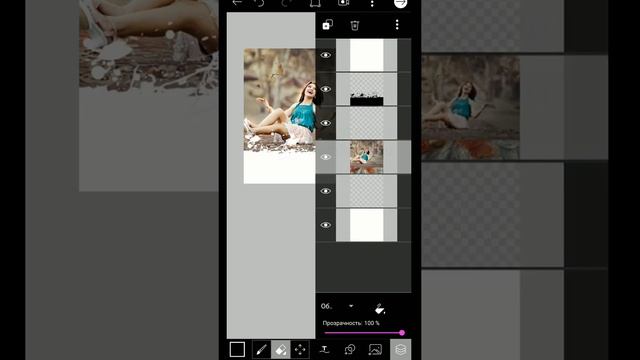Add a photo with the image icon
Screen dimensions: 640x360
(x=375, y=349)
